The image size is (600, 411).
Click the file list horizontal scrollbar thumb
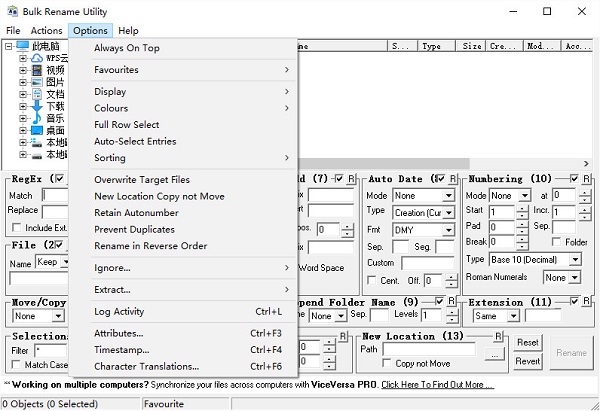point(384,163)
